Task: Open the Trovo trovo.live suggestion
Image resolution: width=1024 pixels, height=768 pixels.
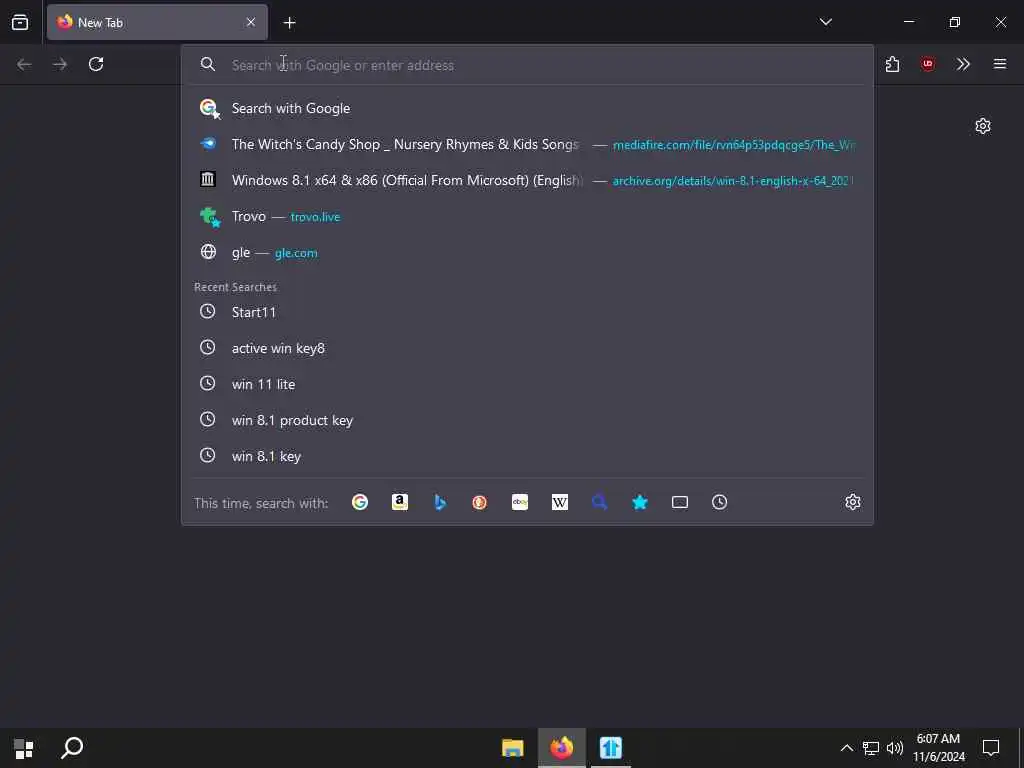Action: (527, 216)
